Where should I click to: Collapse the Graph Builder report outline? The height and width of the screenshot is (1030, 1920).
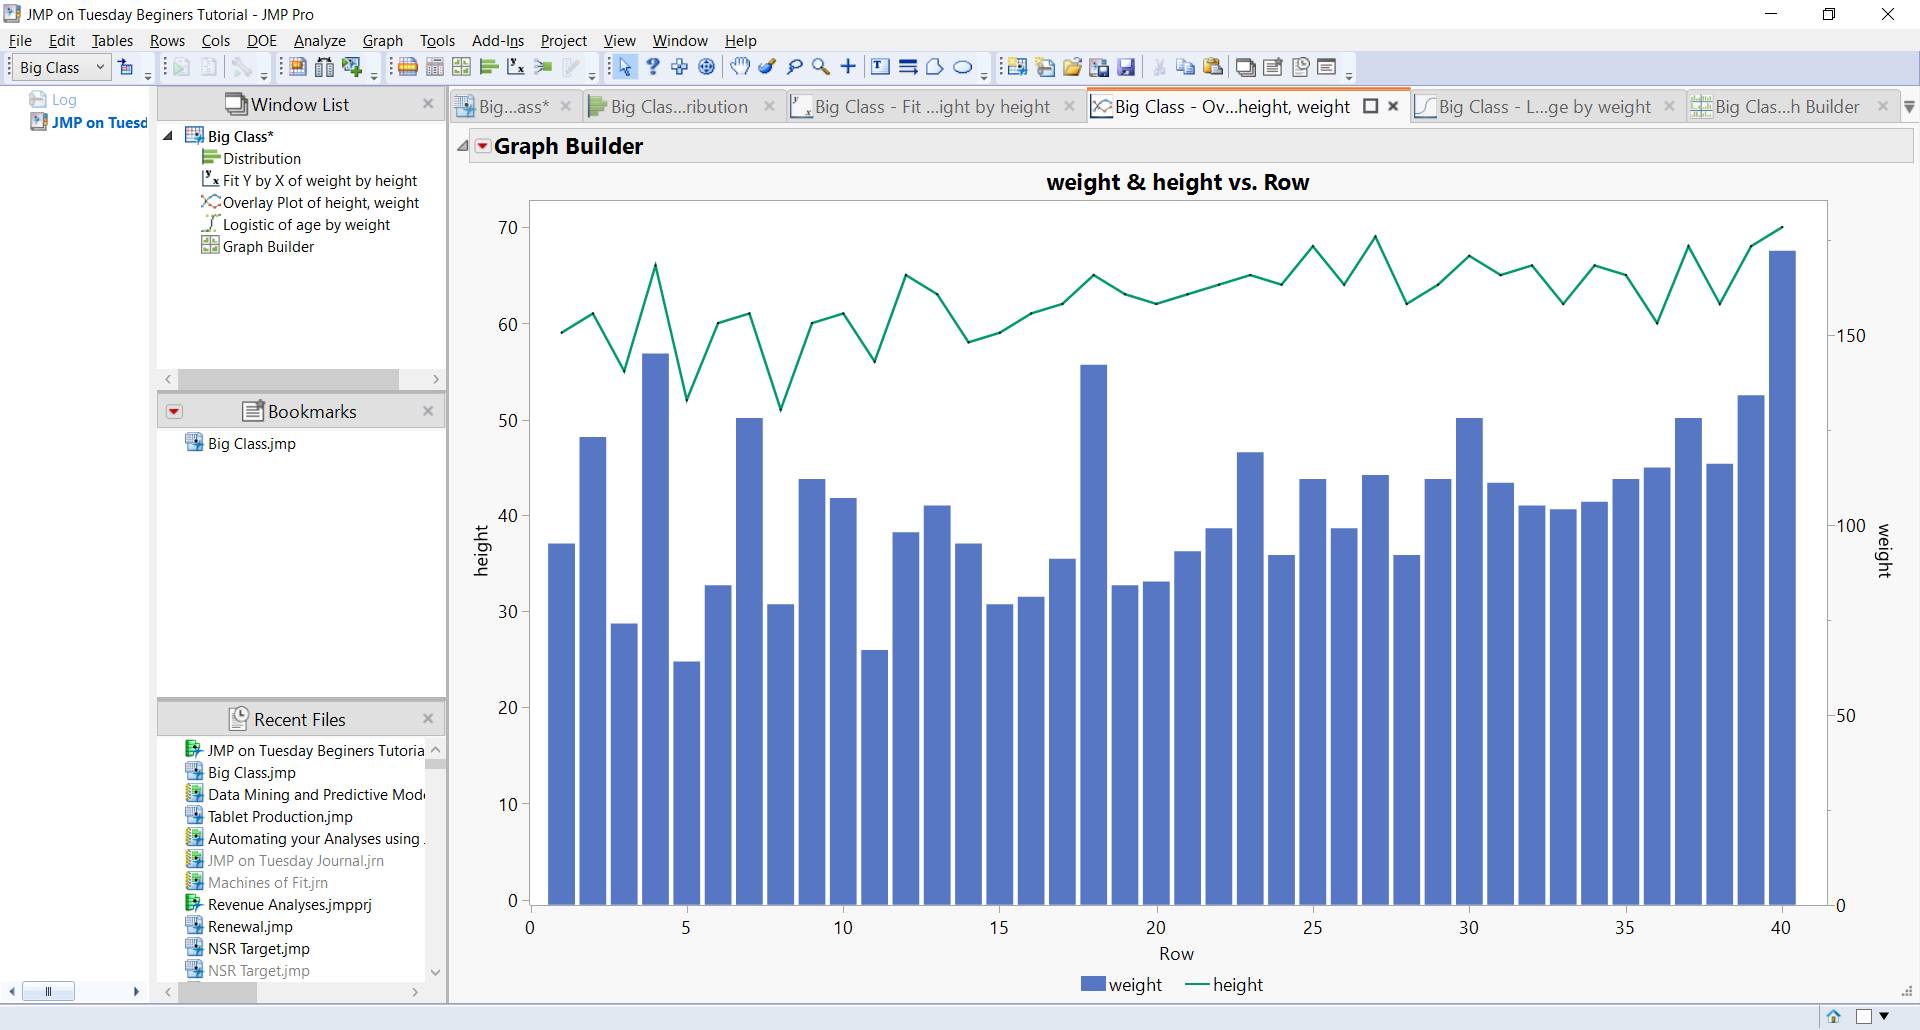click(463, 145)
